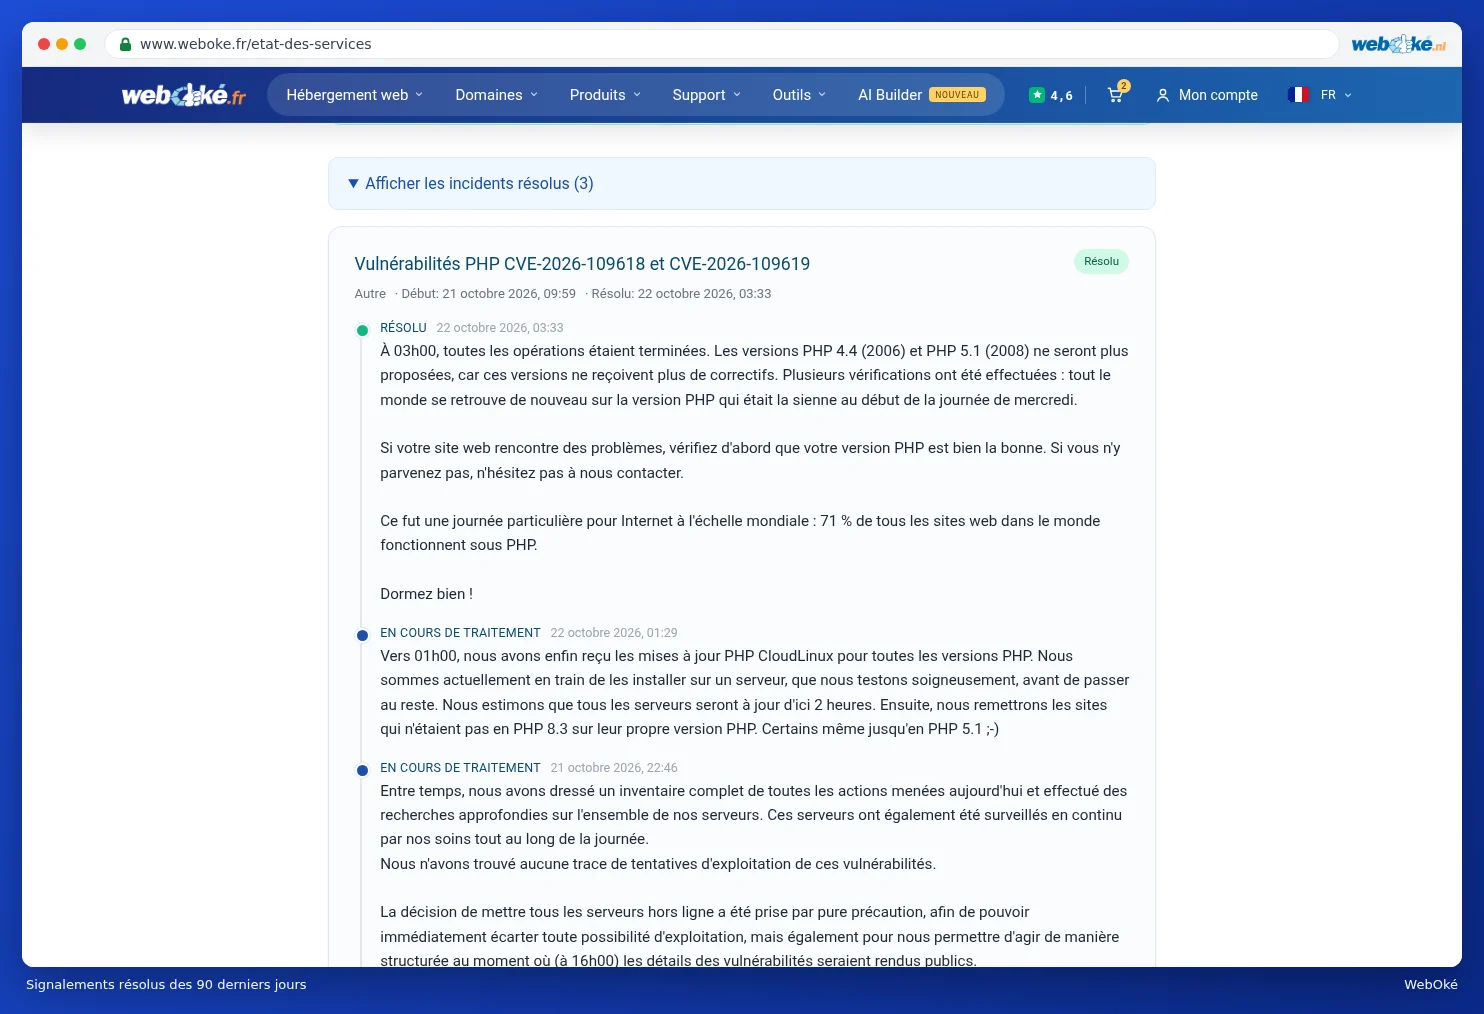Click the green maximize window button
Screen dimensions: 1484x1014
click(x=80, y=44)
